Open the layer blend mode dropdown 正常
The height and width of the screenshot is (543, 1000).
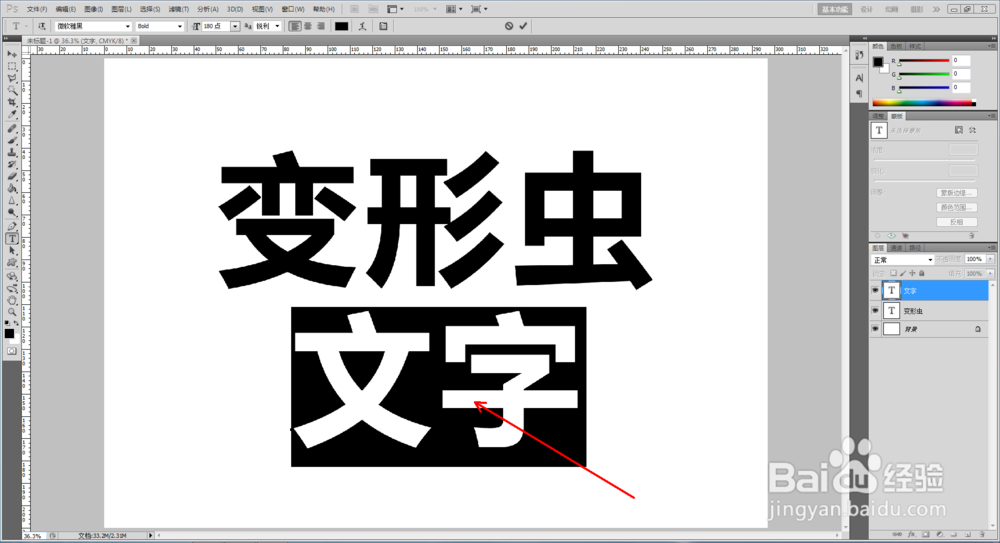(x=902, y=260)
